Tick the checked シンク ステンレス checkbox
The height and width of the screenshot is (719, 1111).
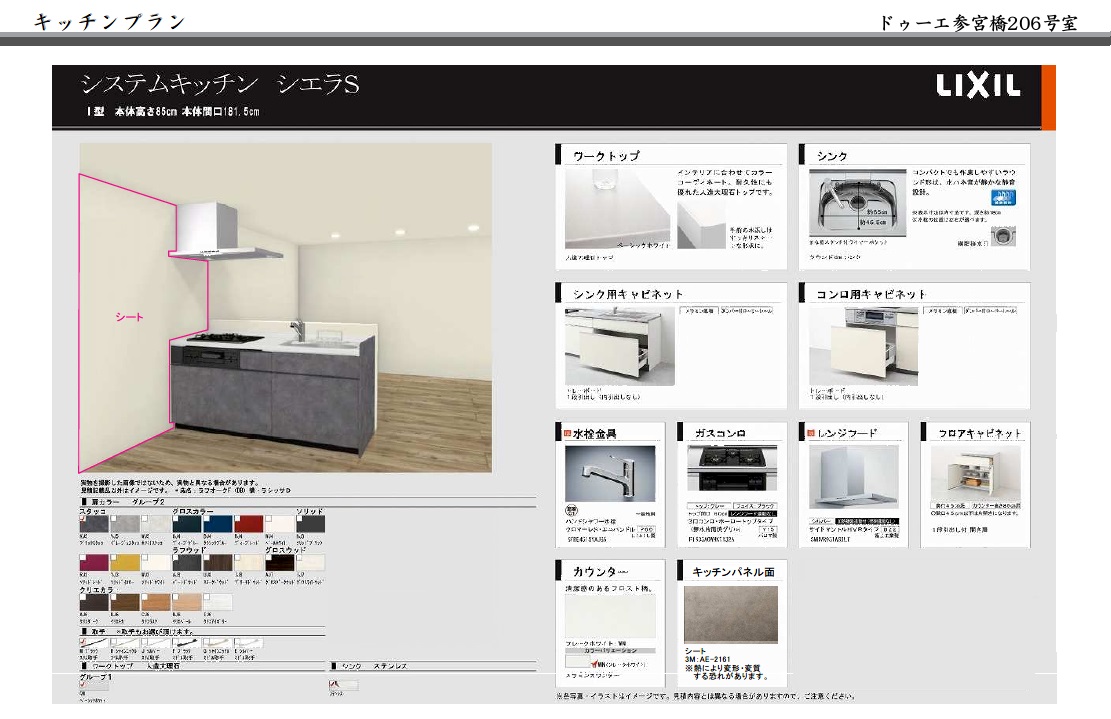point(332,684)
